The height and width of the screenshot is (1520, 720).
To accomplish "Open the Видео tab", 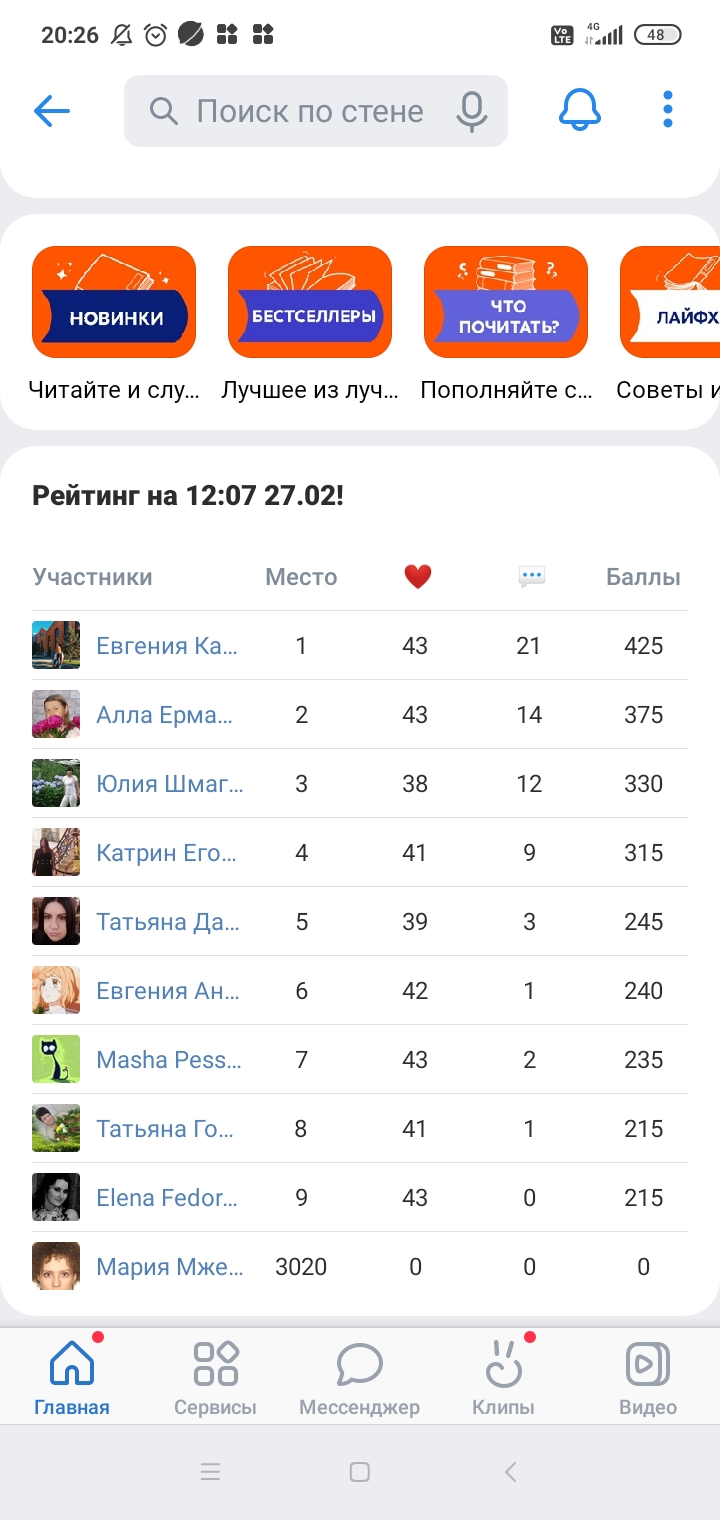I will point(647,1379).
